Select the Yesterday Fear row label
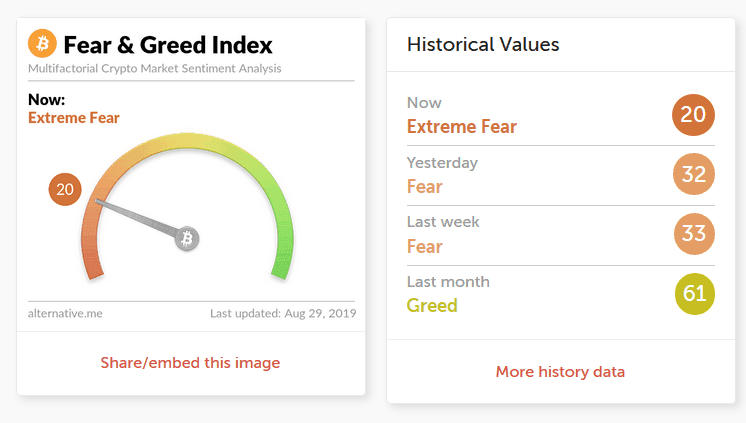 tap(424, 186)
